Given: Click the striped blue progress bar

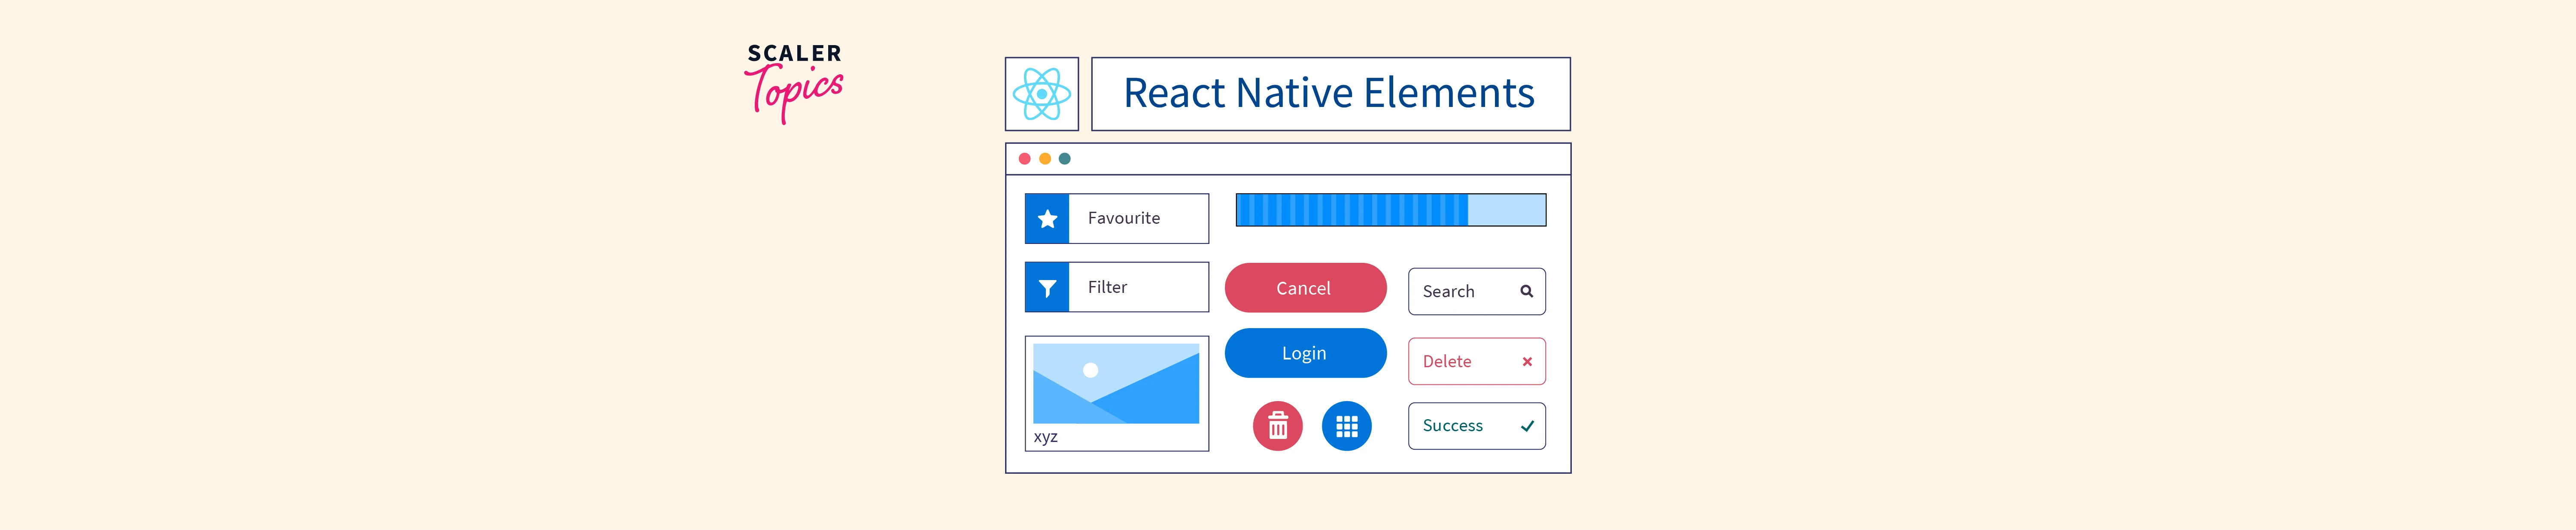Looking at the screenshot, I should [x=1390, y=210].
